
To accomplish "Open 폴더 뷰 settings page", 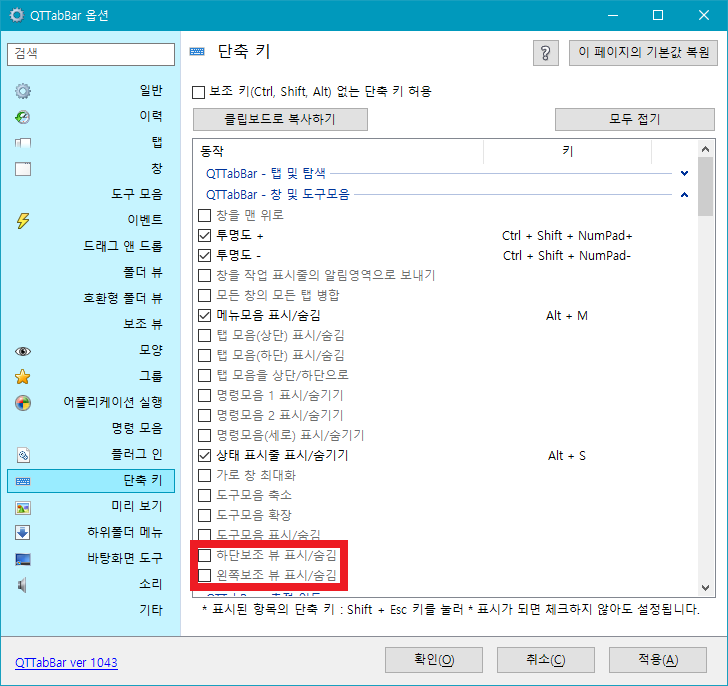I will (x=91, y=272).
